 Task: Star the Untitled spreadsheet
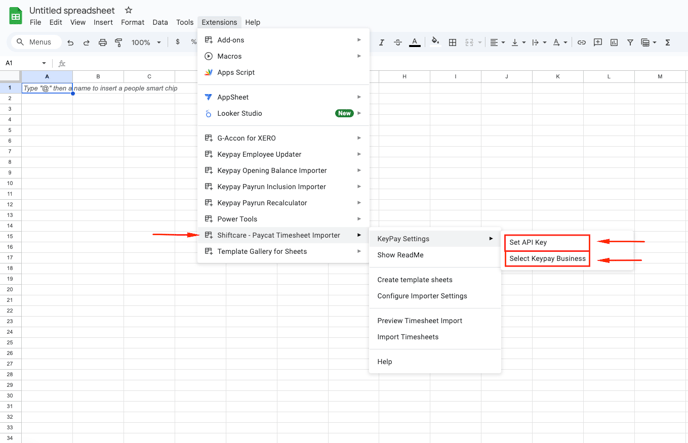click(x=129, y=10)
